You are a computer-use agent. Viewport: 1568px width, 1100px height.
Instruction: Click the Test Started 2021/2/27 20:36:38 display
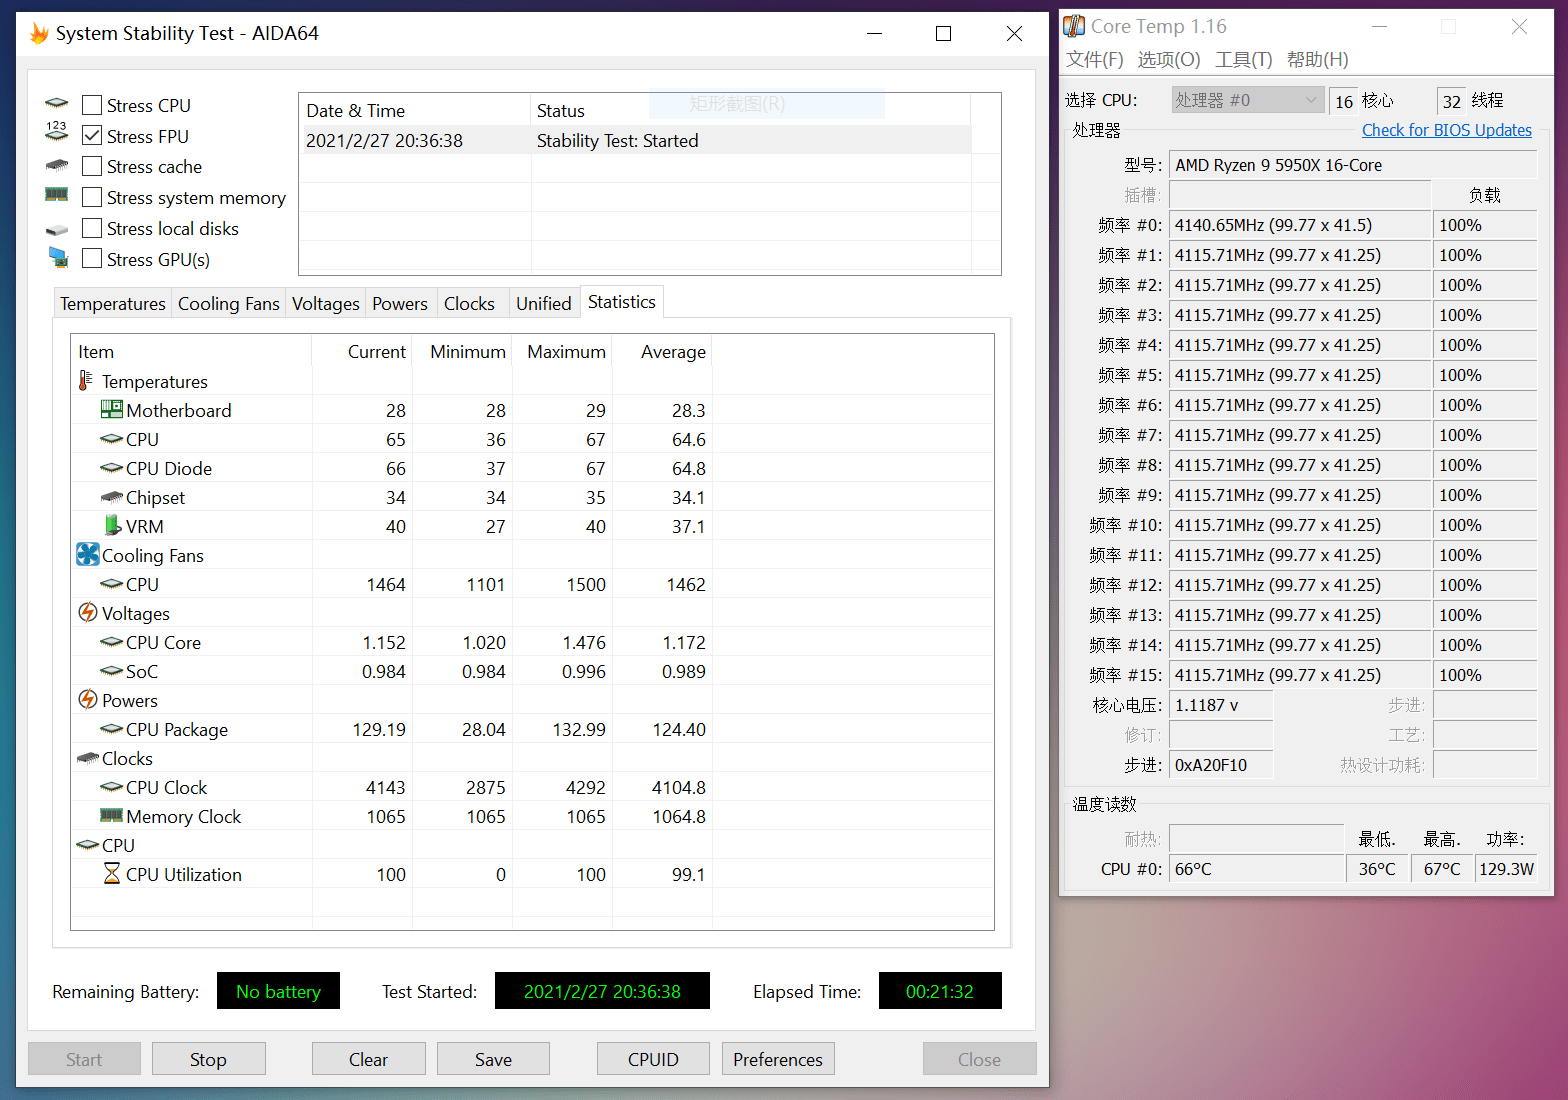pyautogui.click(x=602, y=991)
